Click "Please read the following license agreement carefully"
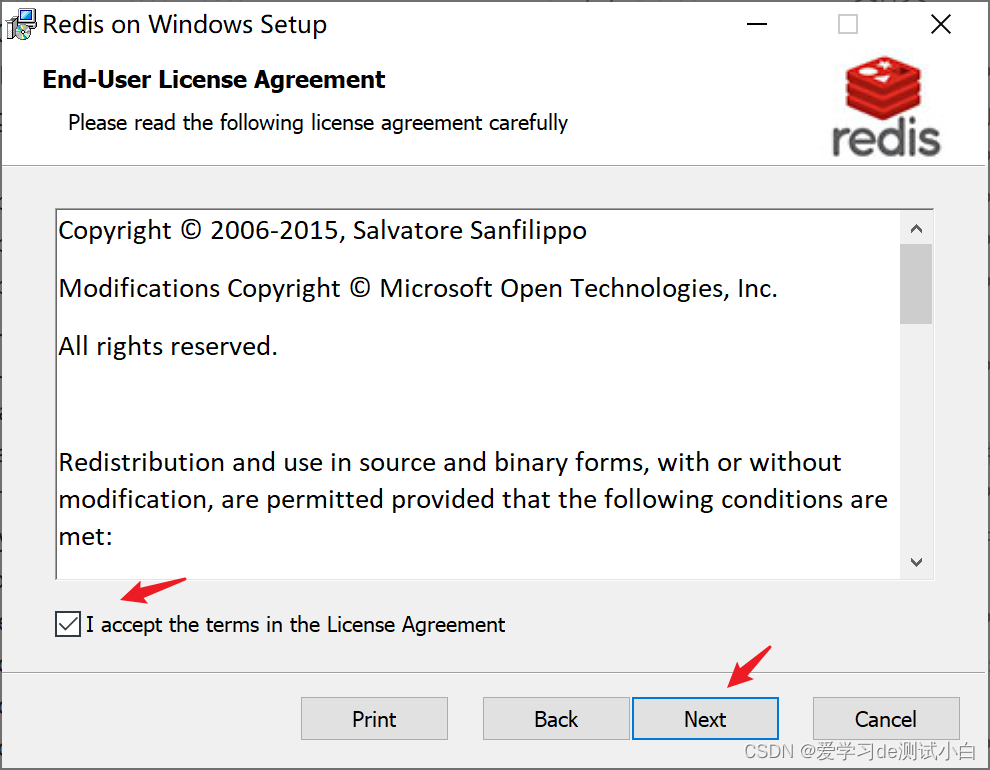This screenshot has height=770, width=990. coord(318,122)
